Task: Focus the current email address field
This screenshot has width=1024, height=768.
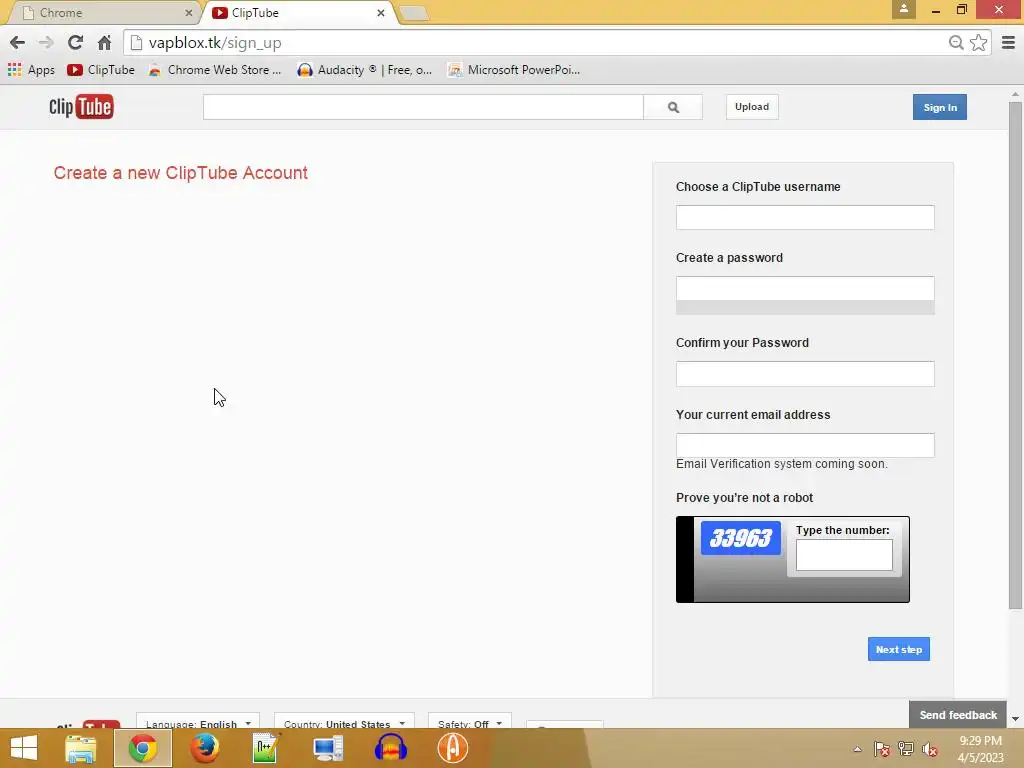Action: 805,445
